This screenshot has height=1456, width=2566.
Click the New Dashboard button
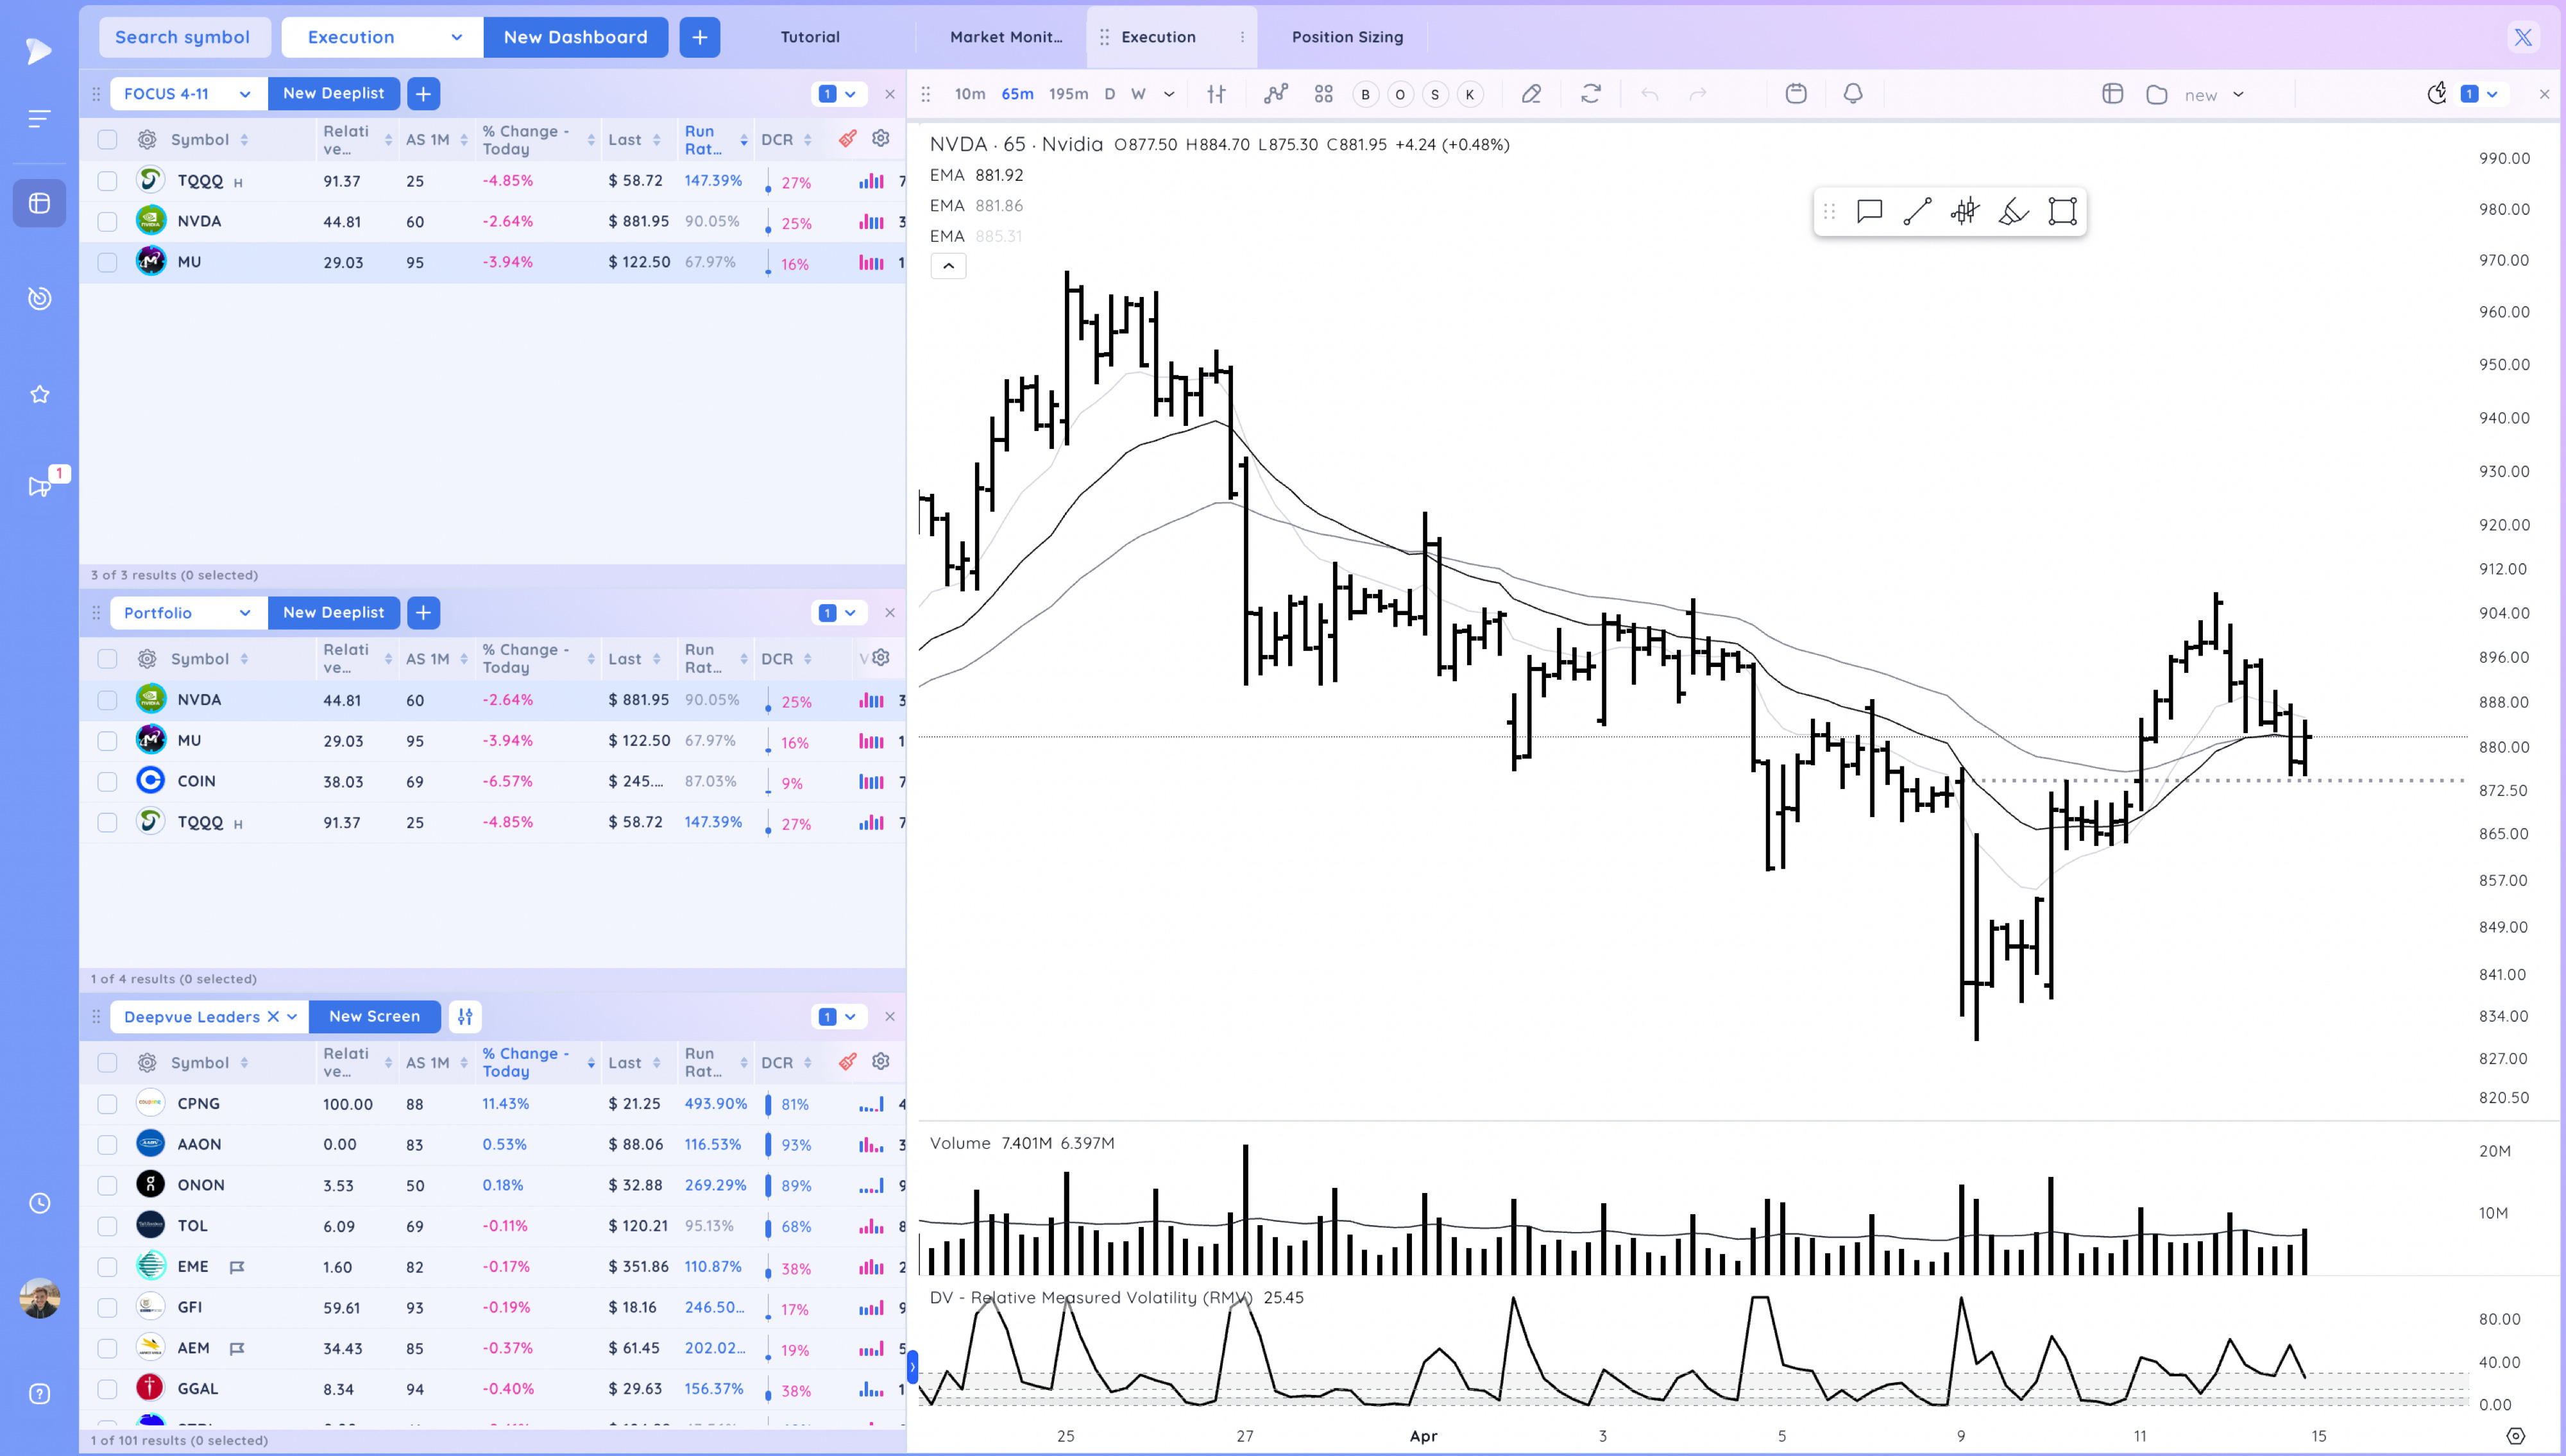(x=575, y=37)
